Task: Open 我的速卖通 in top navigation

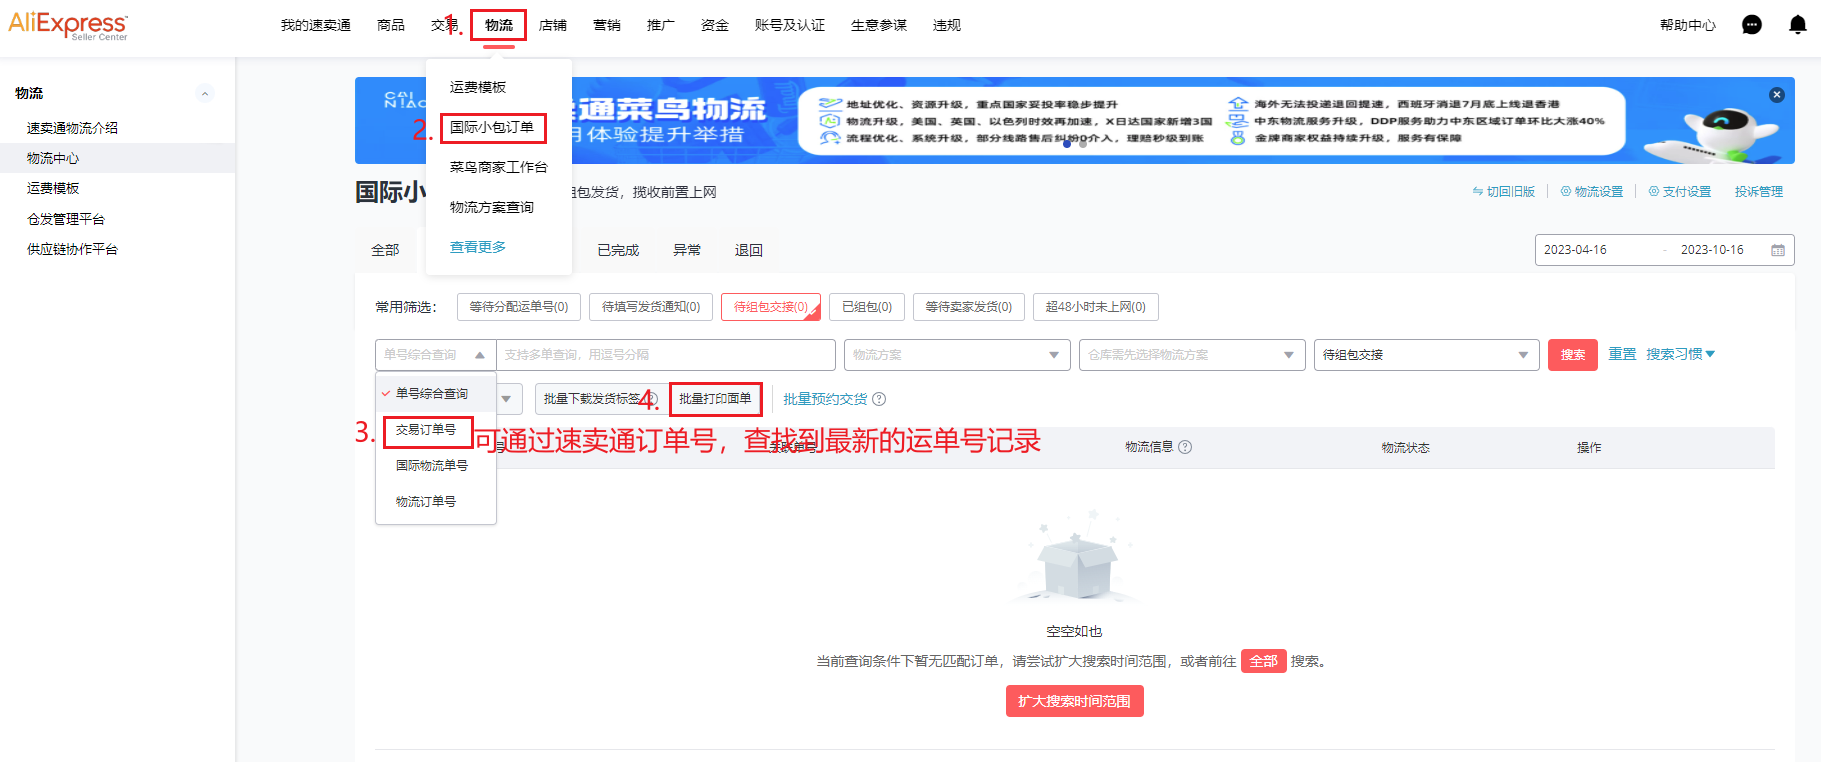Action: point(315,25)
